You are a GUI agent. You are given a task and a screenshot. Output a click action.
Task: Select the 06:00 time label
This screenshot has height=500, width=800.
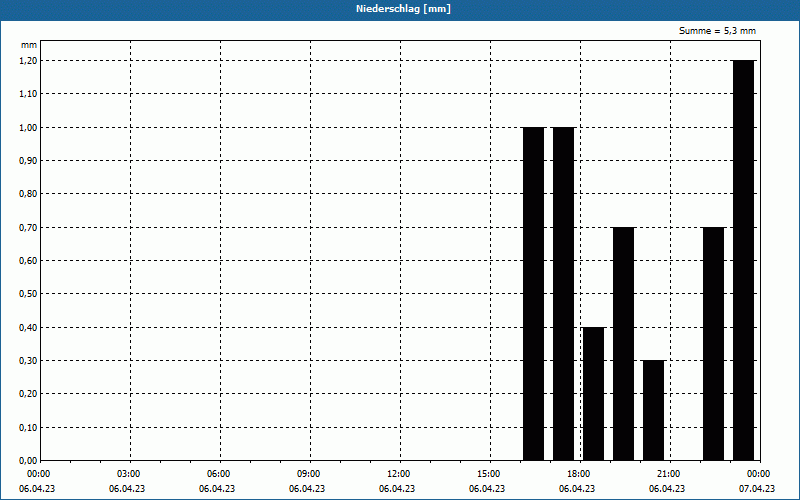click(x=220, y=474)
